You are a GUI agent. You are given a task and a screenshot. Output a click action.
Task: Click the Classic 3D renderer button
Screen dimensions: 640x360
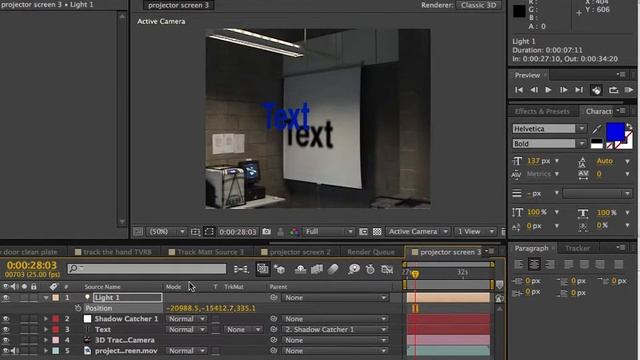(478, 5)
